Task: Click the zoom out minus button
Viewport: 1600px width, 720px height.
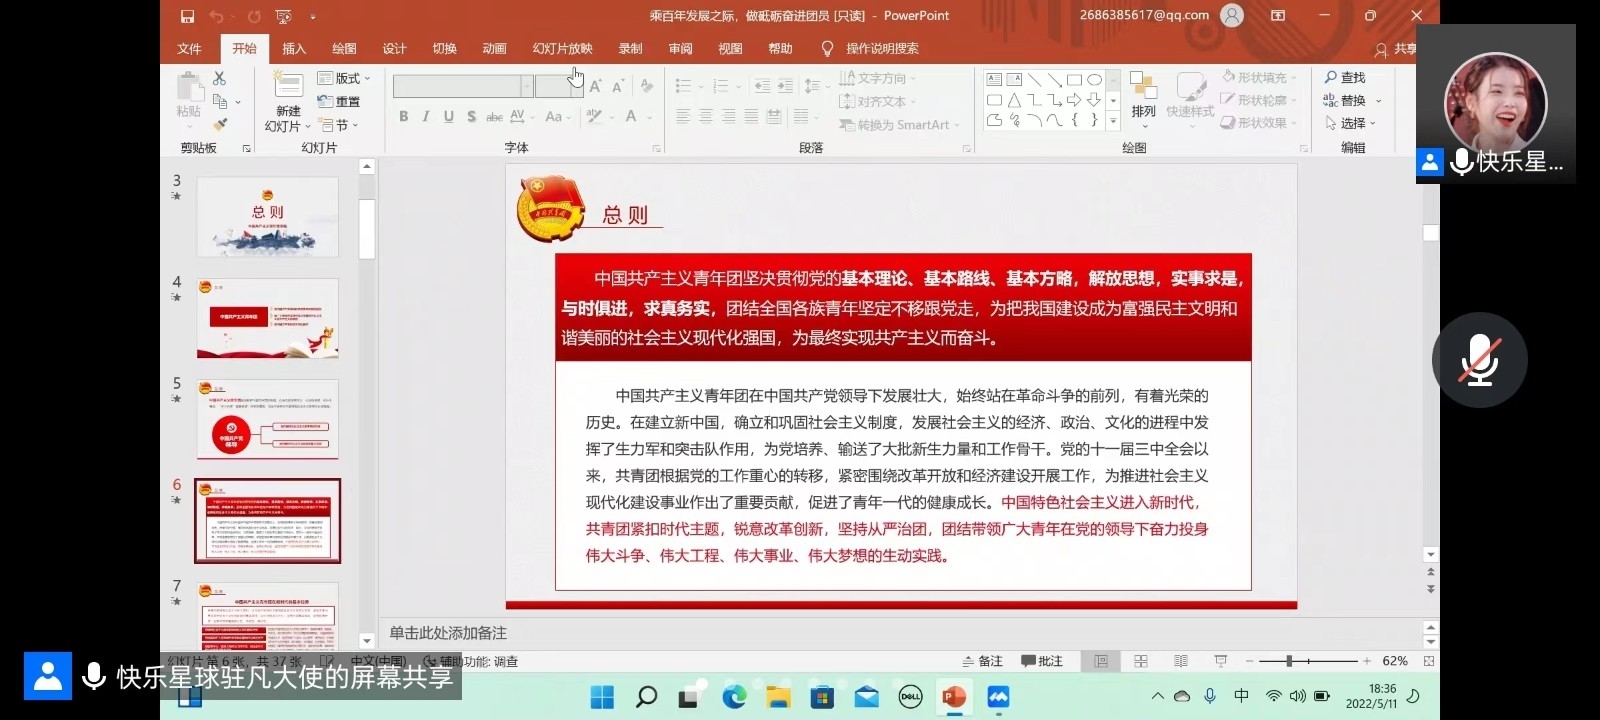Action: (1249, 661)
